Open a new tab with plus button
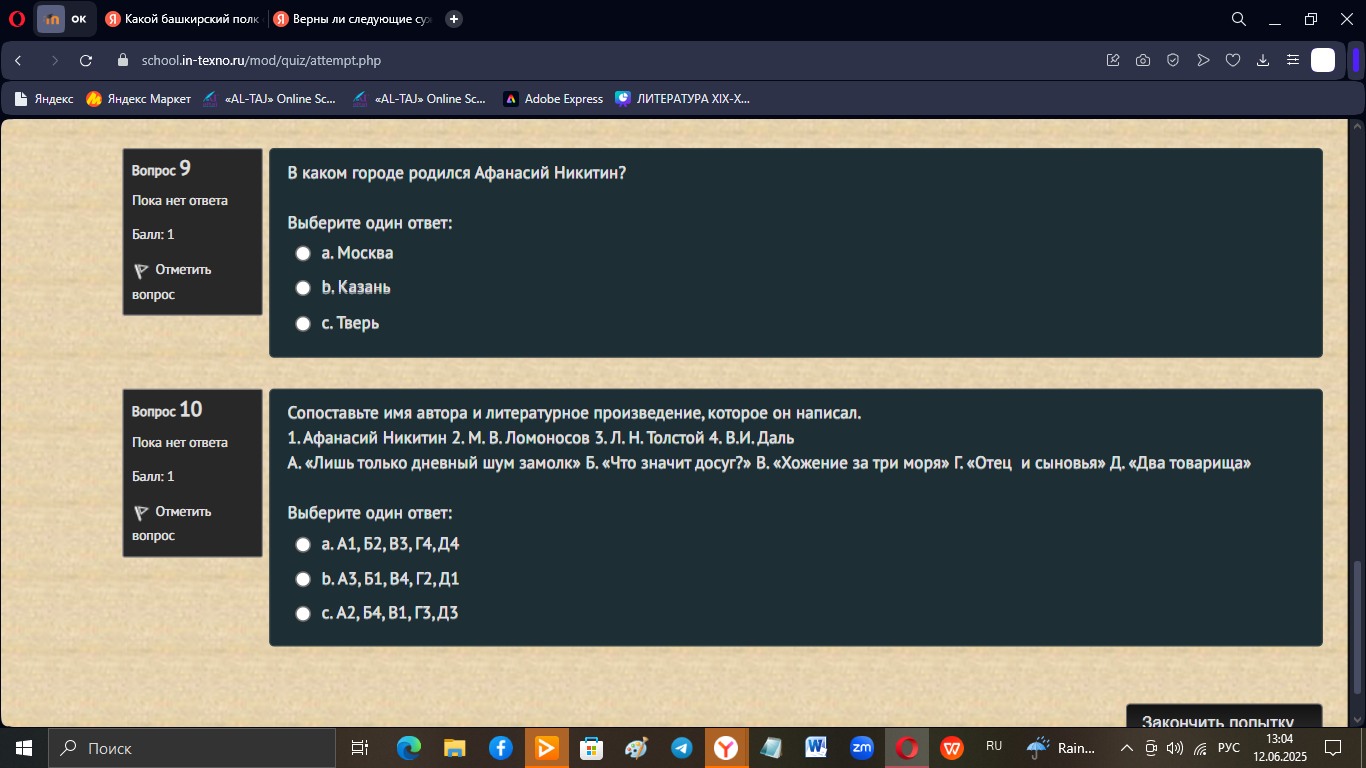 (x=453, y=19)
